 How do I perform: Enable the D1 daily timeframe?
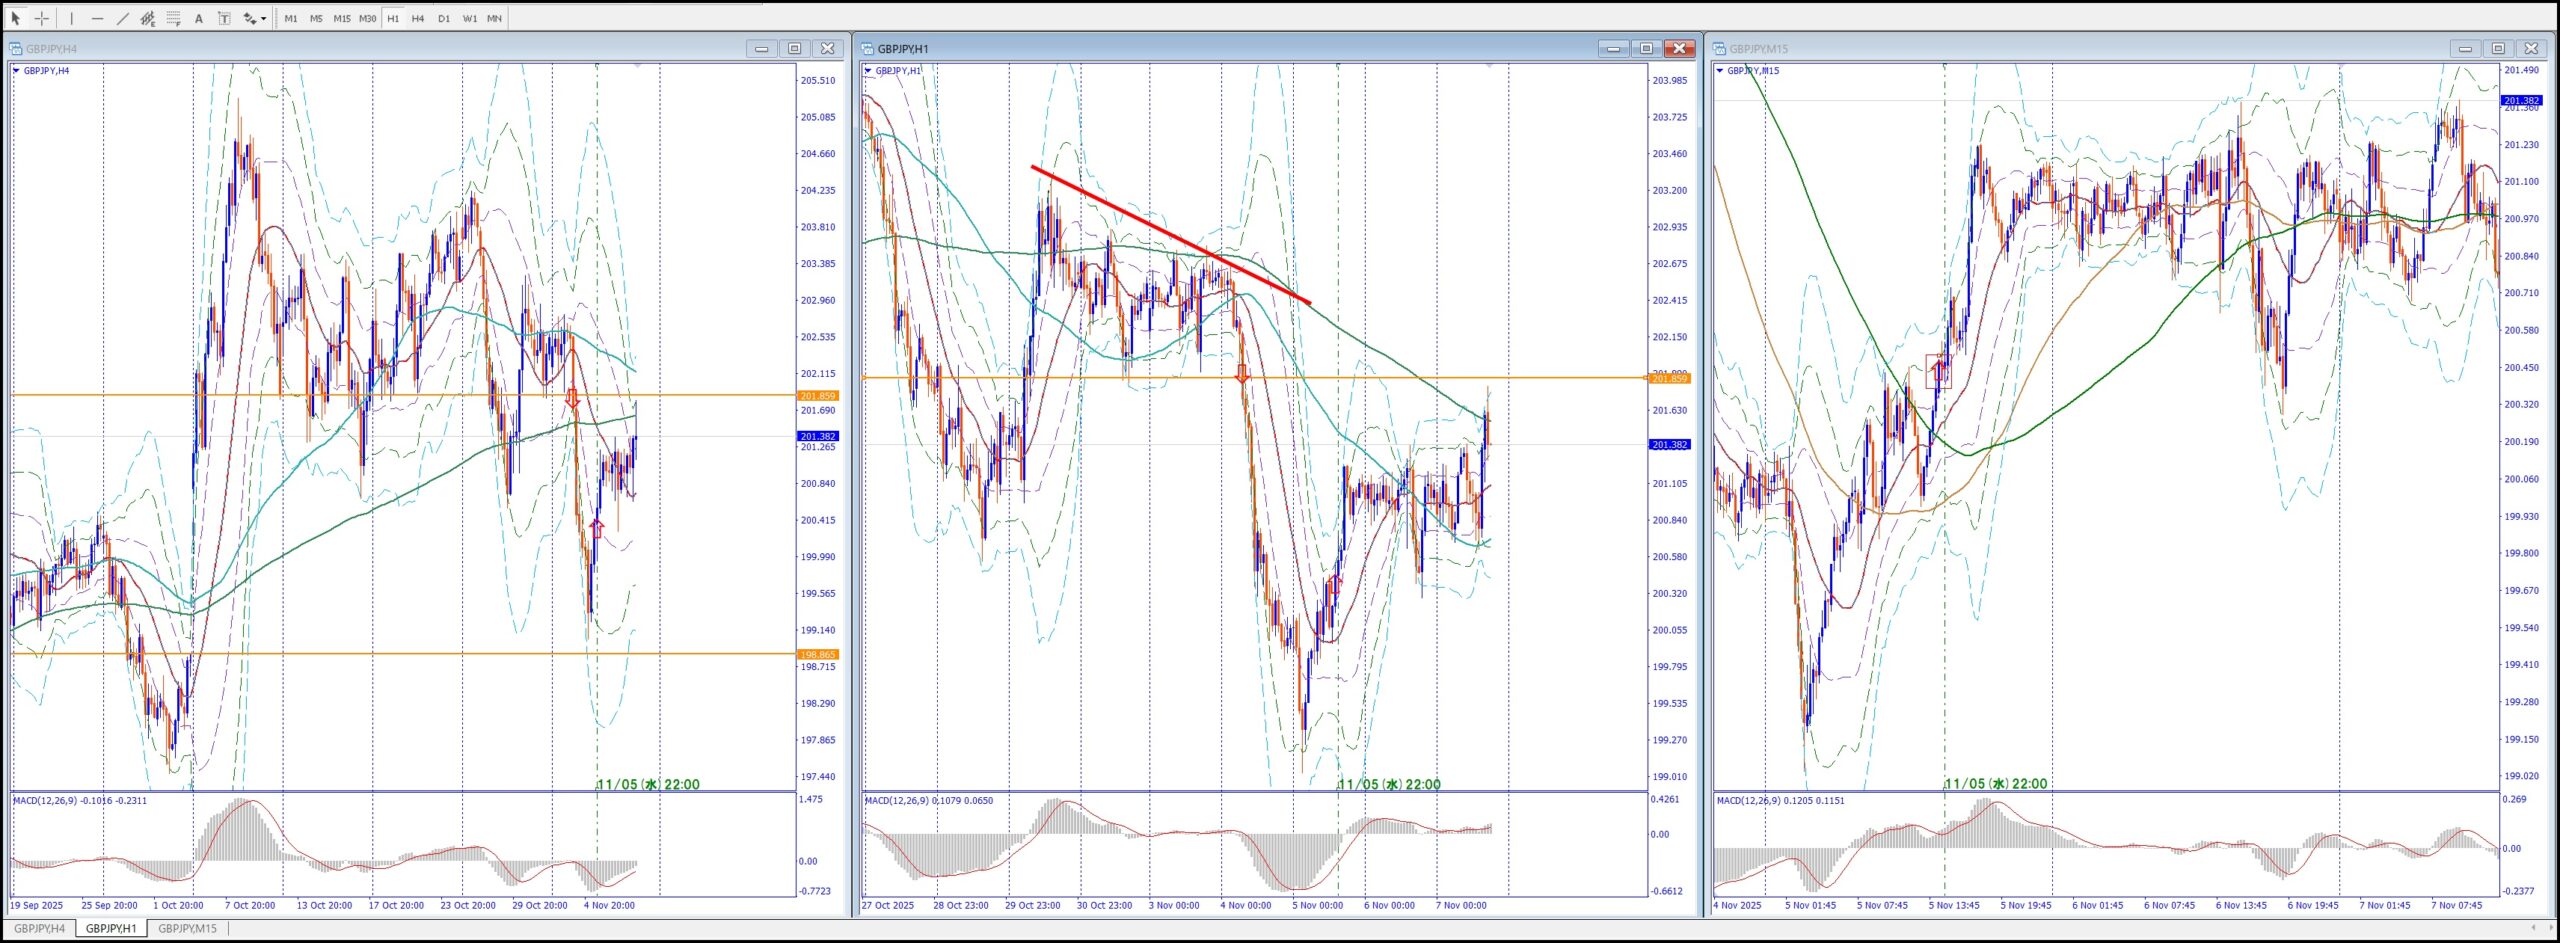click(x=444, y=18)
